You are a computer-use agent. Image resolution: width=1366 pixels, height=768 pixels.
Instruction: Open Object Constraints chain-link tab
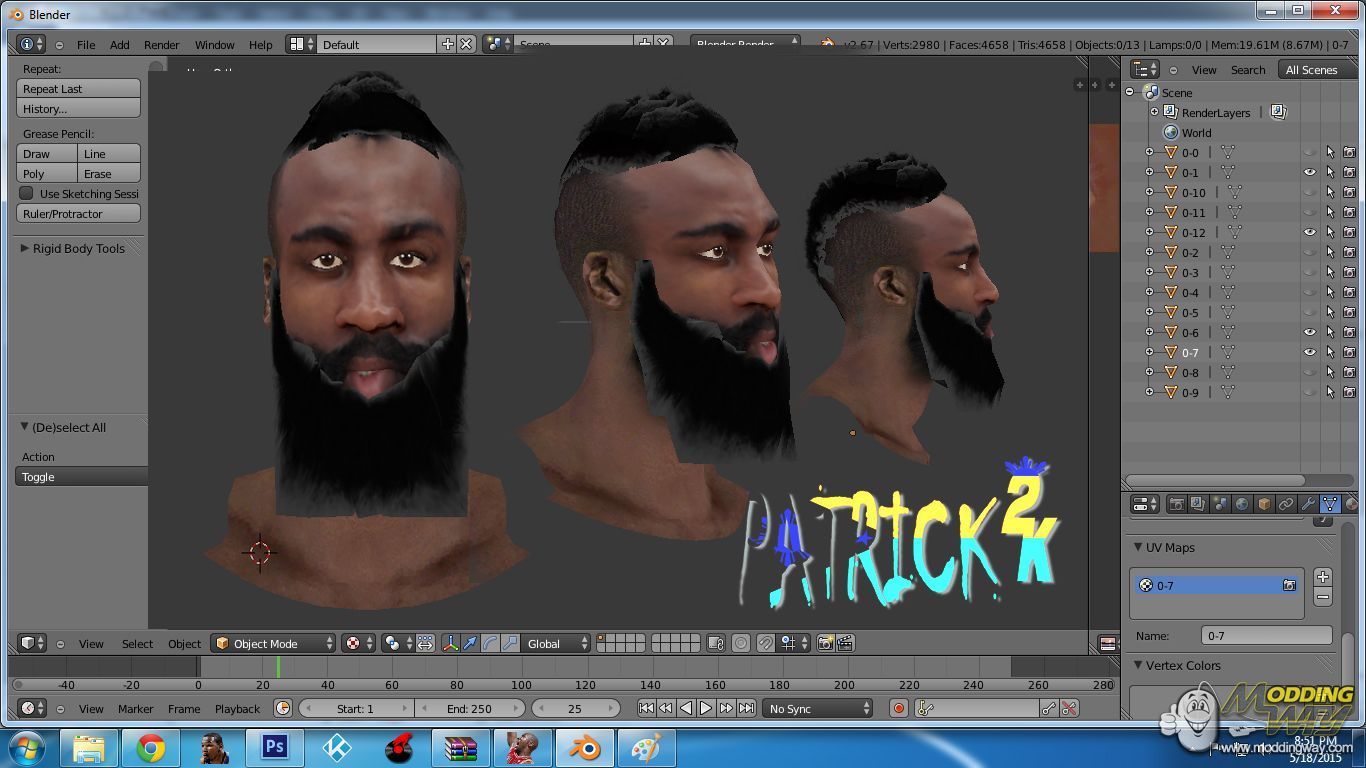click(x=1286, y=505)
